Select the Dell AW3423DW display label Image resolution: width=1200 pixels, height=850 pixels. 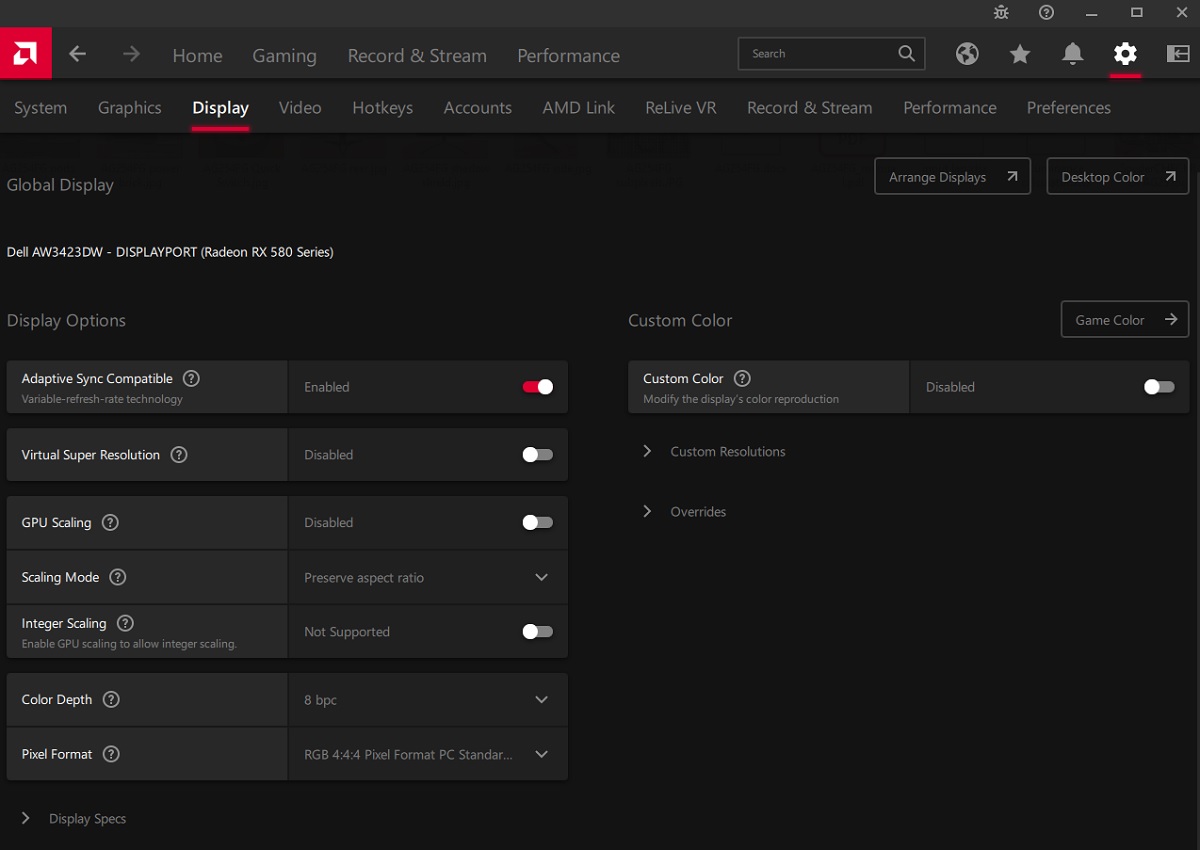(170, 252)
